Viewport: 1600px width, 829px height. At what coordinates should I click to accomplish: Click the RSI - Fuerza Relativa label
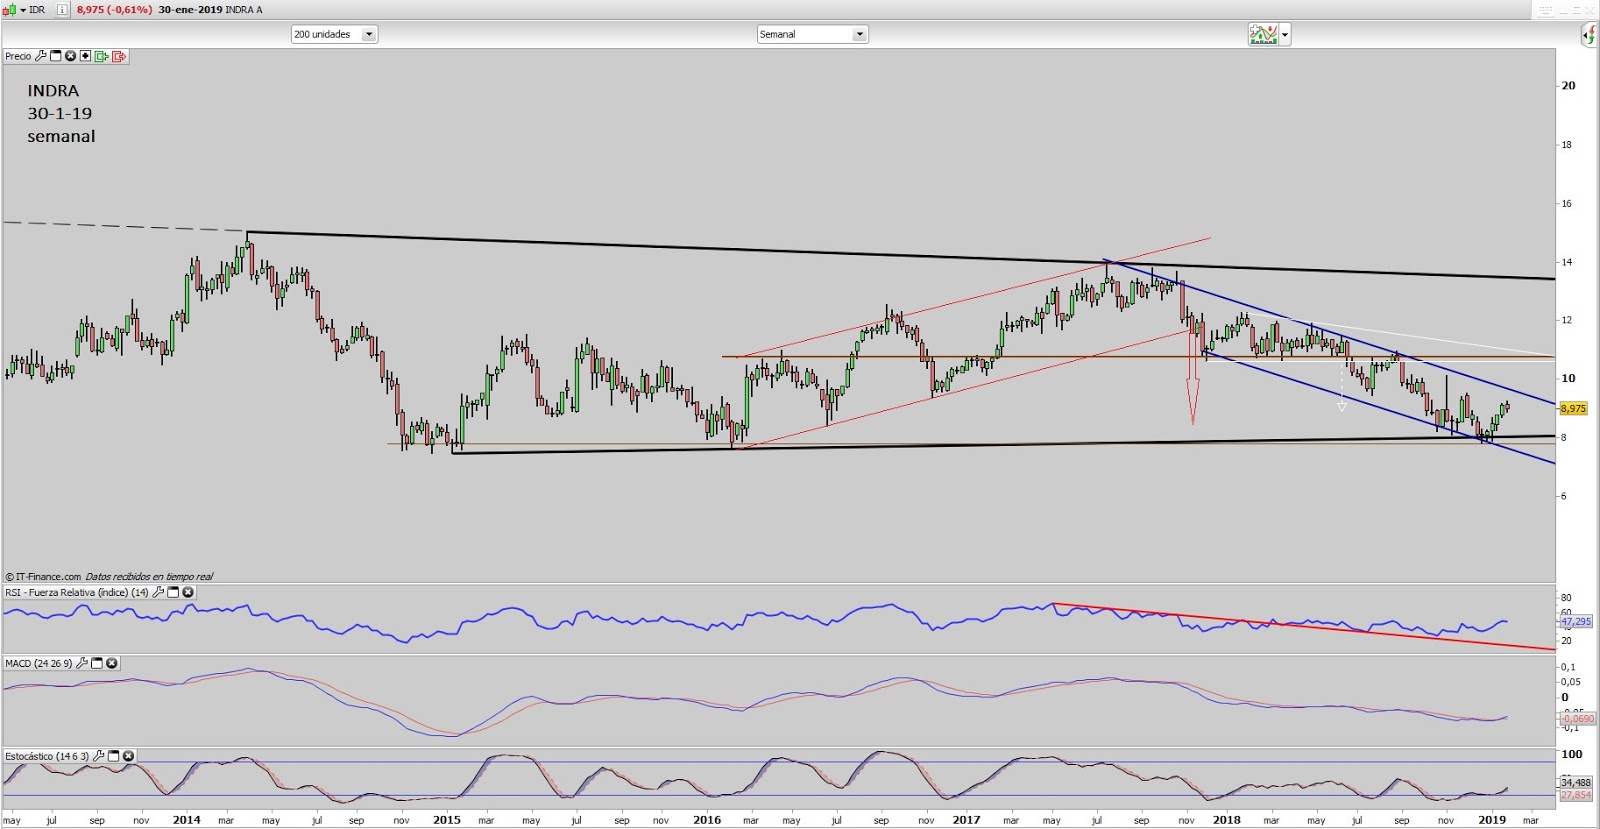[x=77, y=592]
